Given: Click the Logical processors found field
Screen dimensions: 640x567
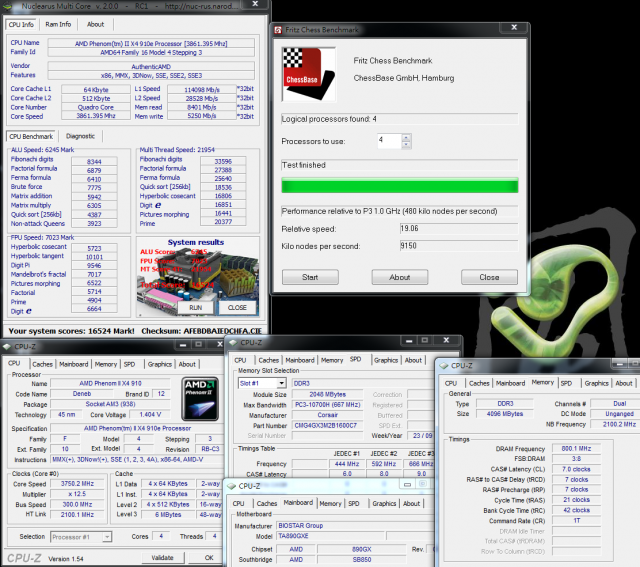Looking at the screenshot, I should pos(400,119).
